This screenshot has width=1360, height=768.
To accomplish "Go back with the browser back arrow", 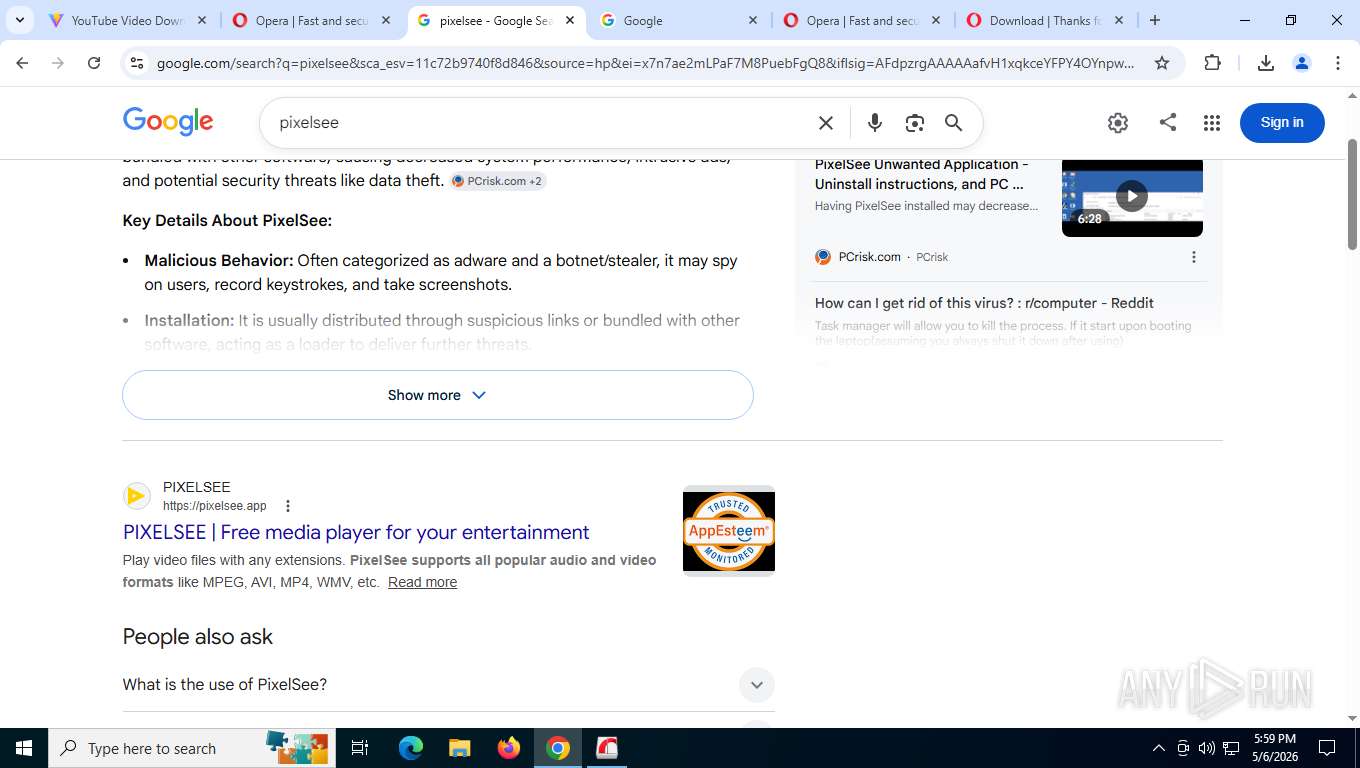I will tap(22, 63).
